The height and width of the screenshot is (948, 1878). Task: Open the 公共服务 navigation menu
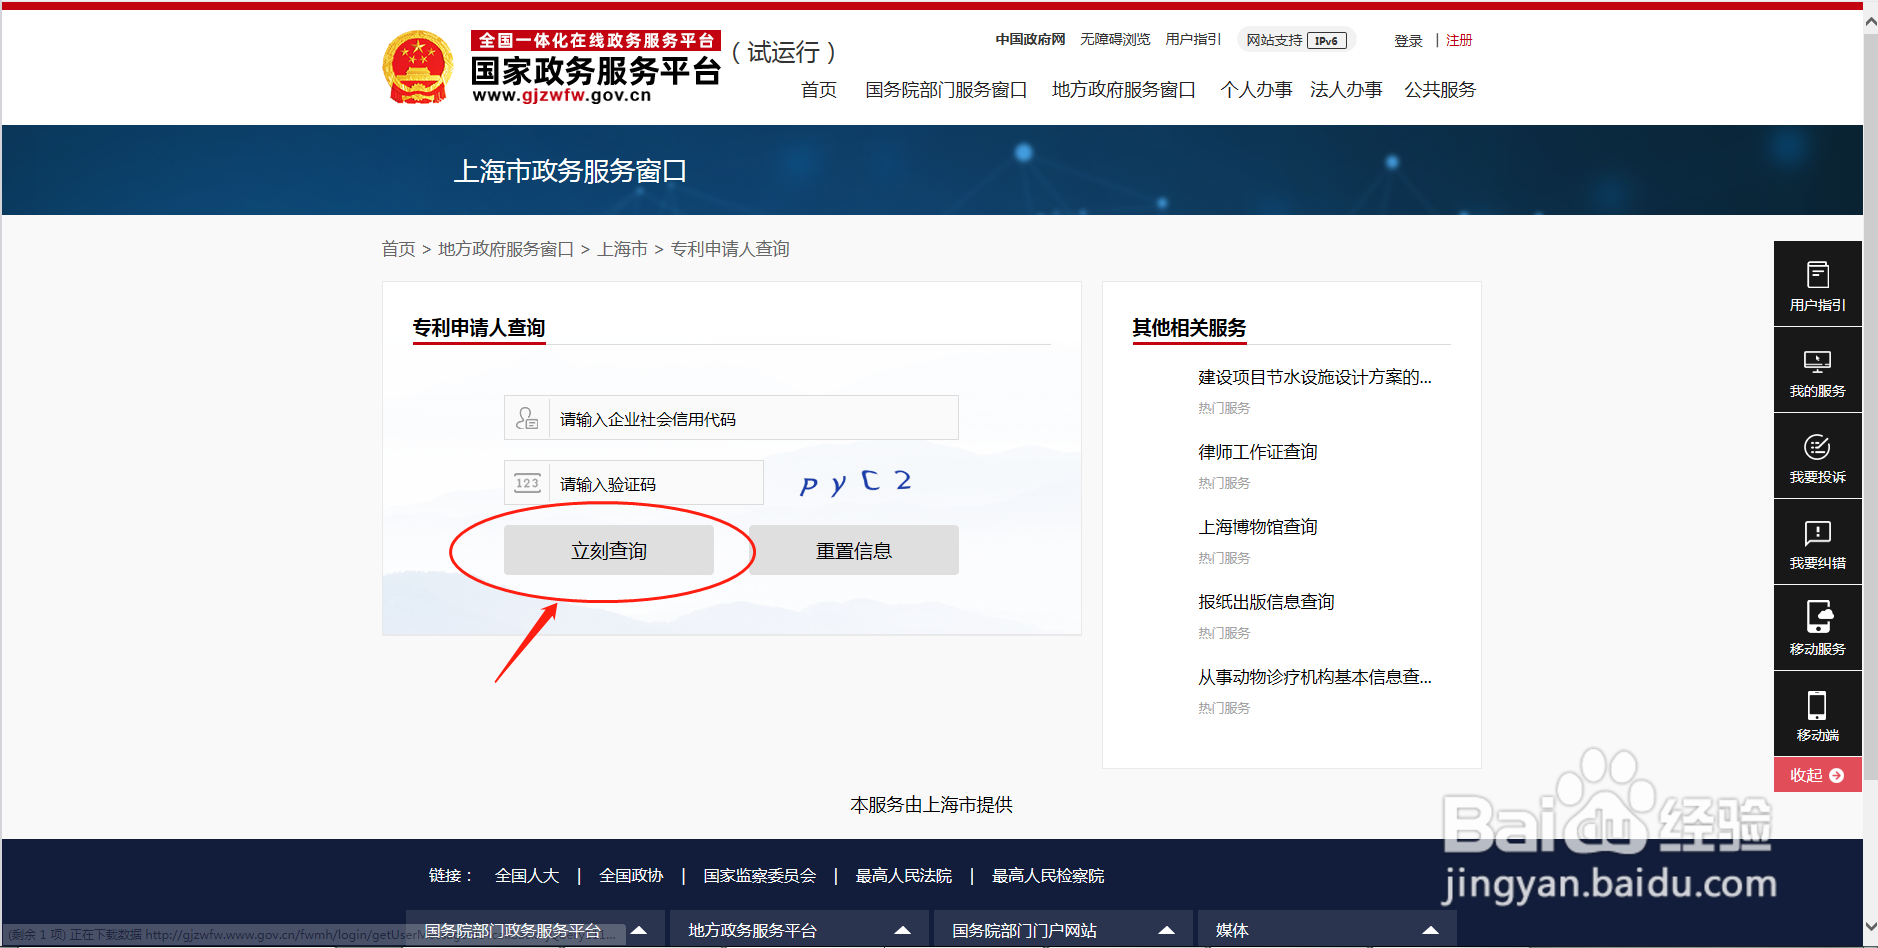tap(1438, 89)
